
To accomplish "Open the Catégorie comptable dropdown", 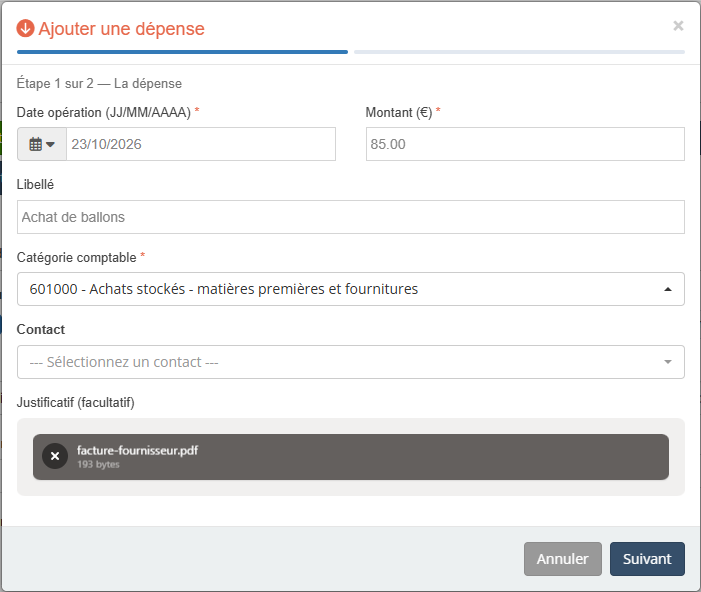I will tap(350, 289).
